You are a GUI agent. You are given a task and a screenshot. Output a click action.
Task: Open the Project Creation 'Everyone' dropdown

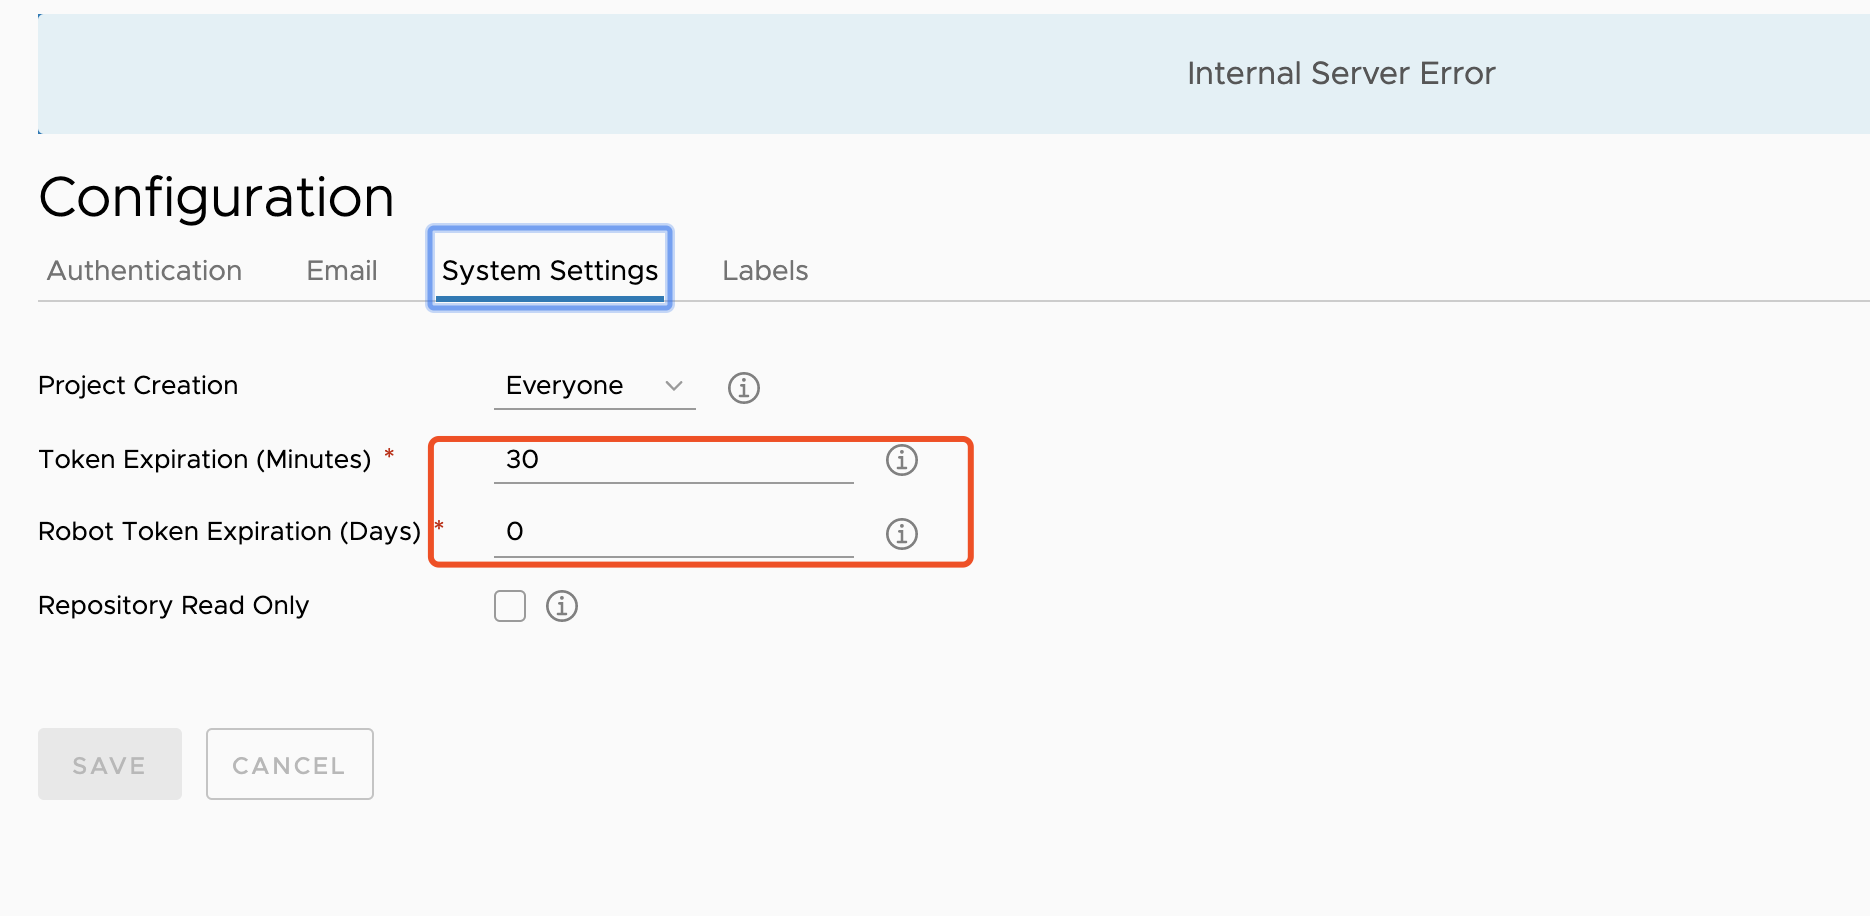coord(594,386)
